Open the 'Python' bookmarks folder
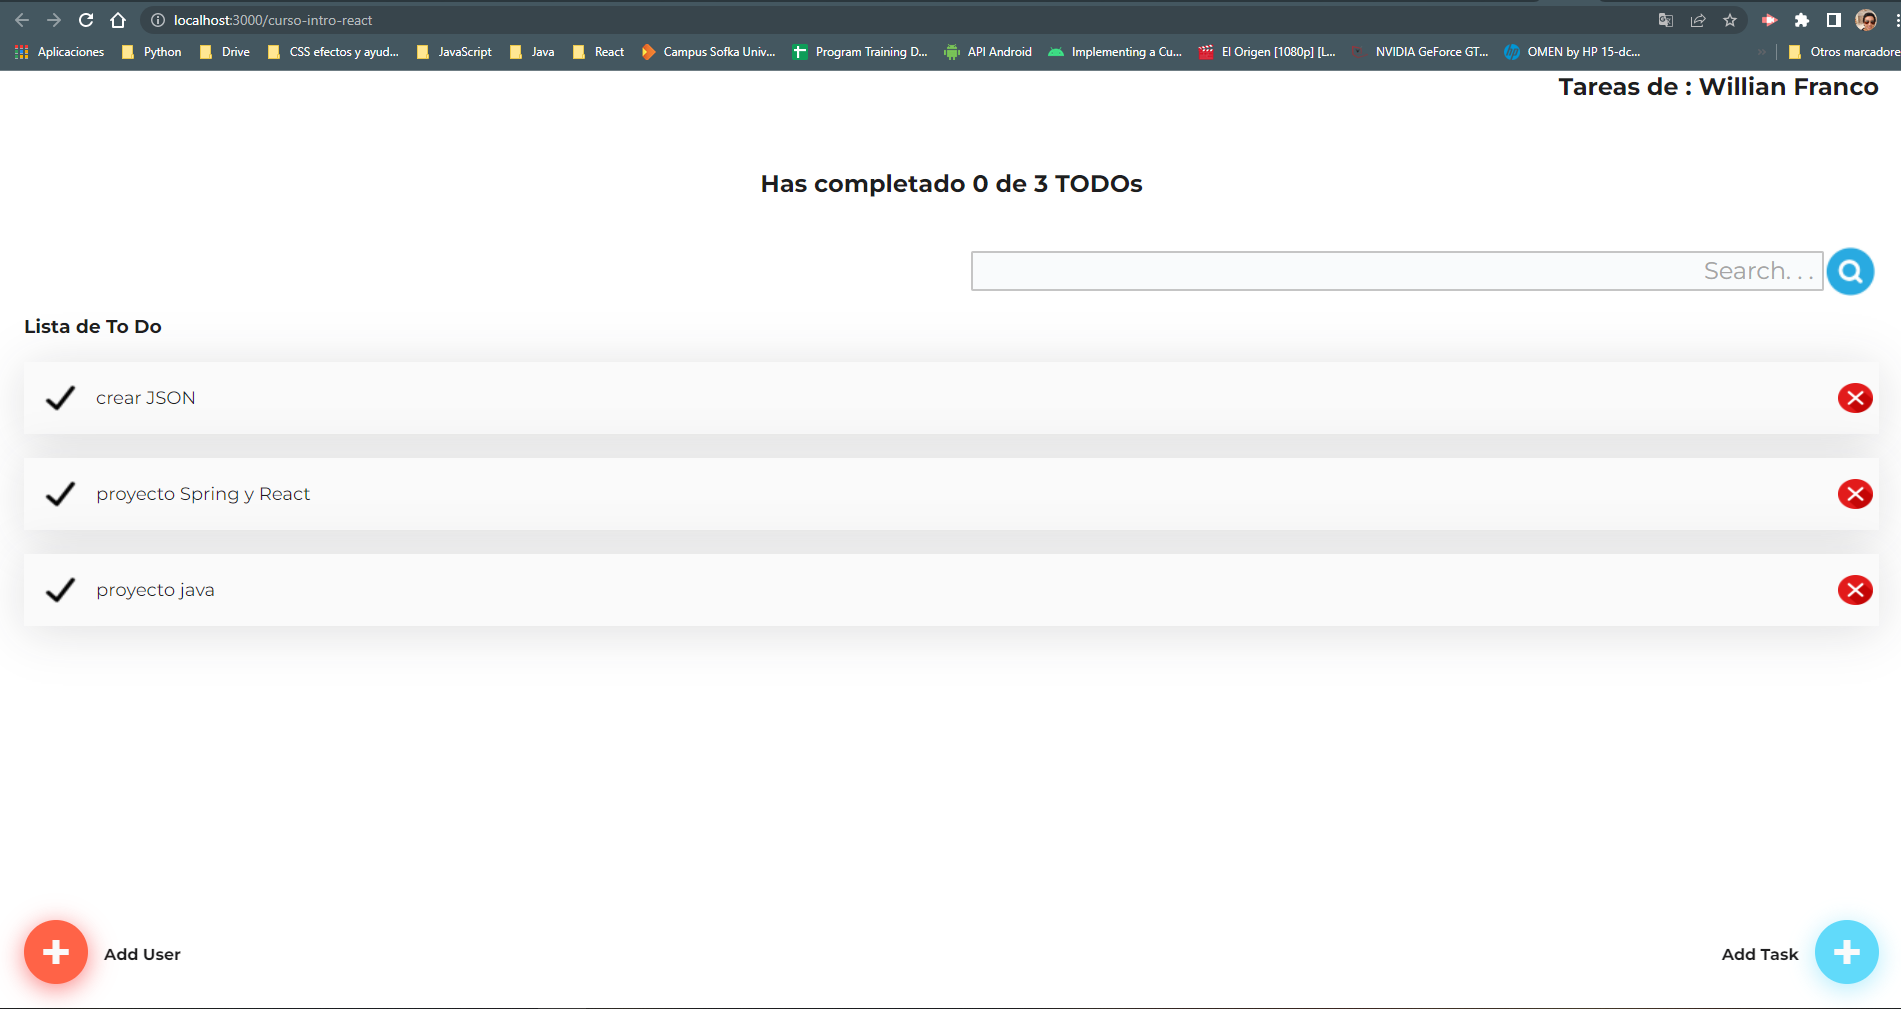Image resolution: width=1901 pixels, height=1009 pixels. [x=153, y=51]
